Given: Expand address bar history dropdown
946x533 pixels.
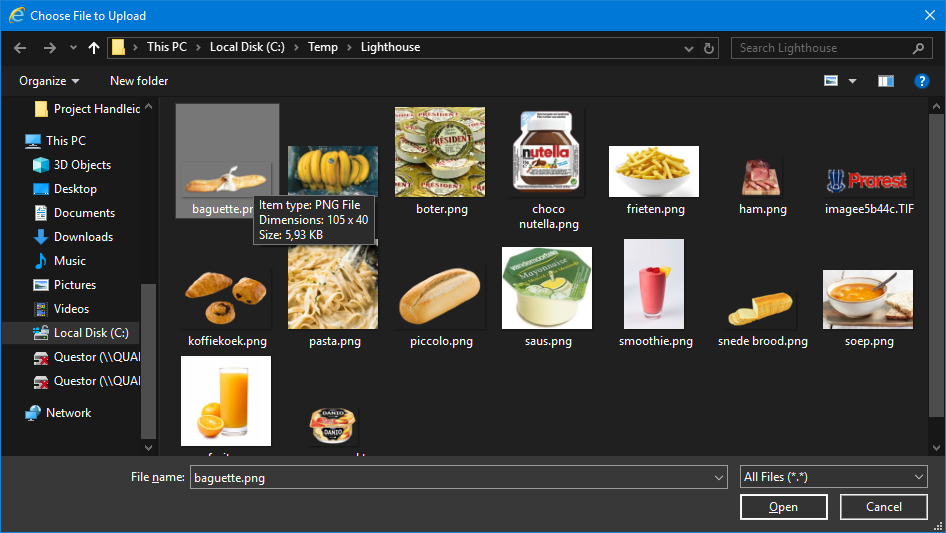Looking at the screenshot, I should click(688, 48).
